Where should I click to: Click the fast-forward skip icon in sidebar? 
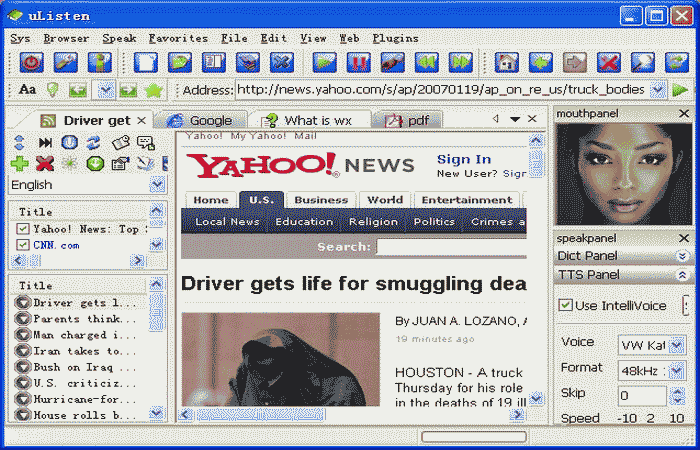point(45,143)
